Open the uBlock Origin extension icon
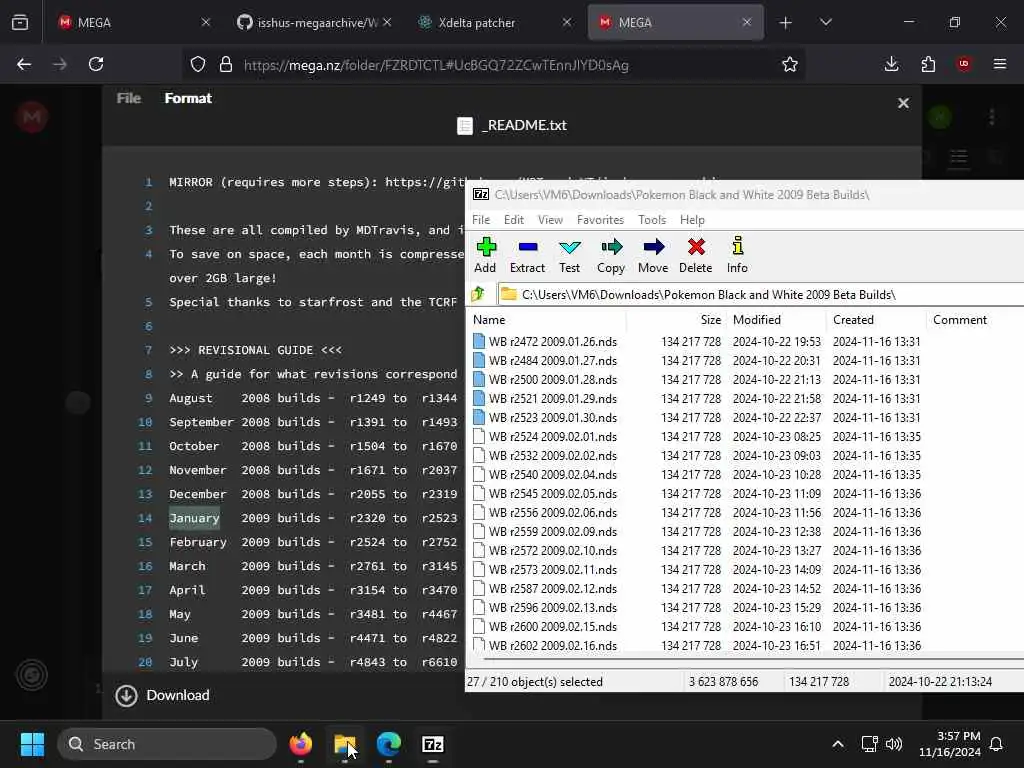1024x768 pixels. click(964, 64)
